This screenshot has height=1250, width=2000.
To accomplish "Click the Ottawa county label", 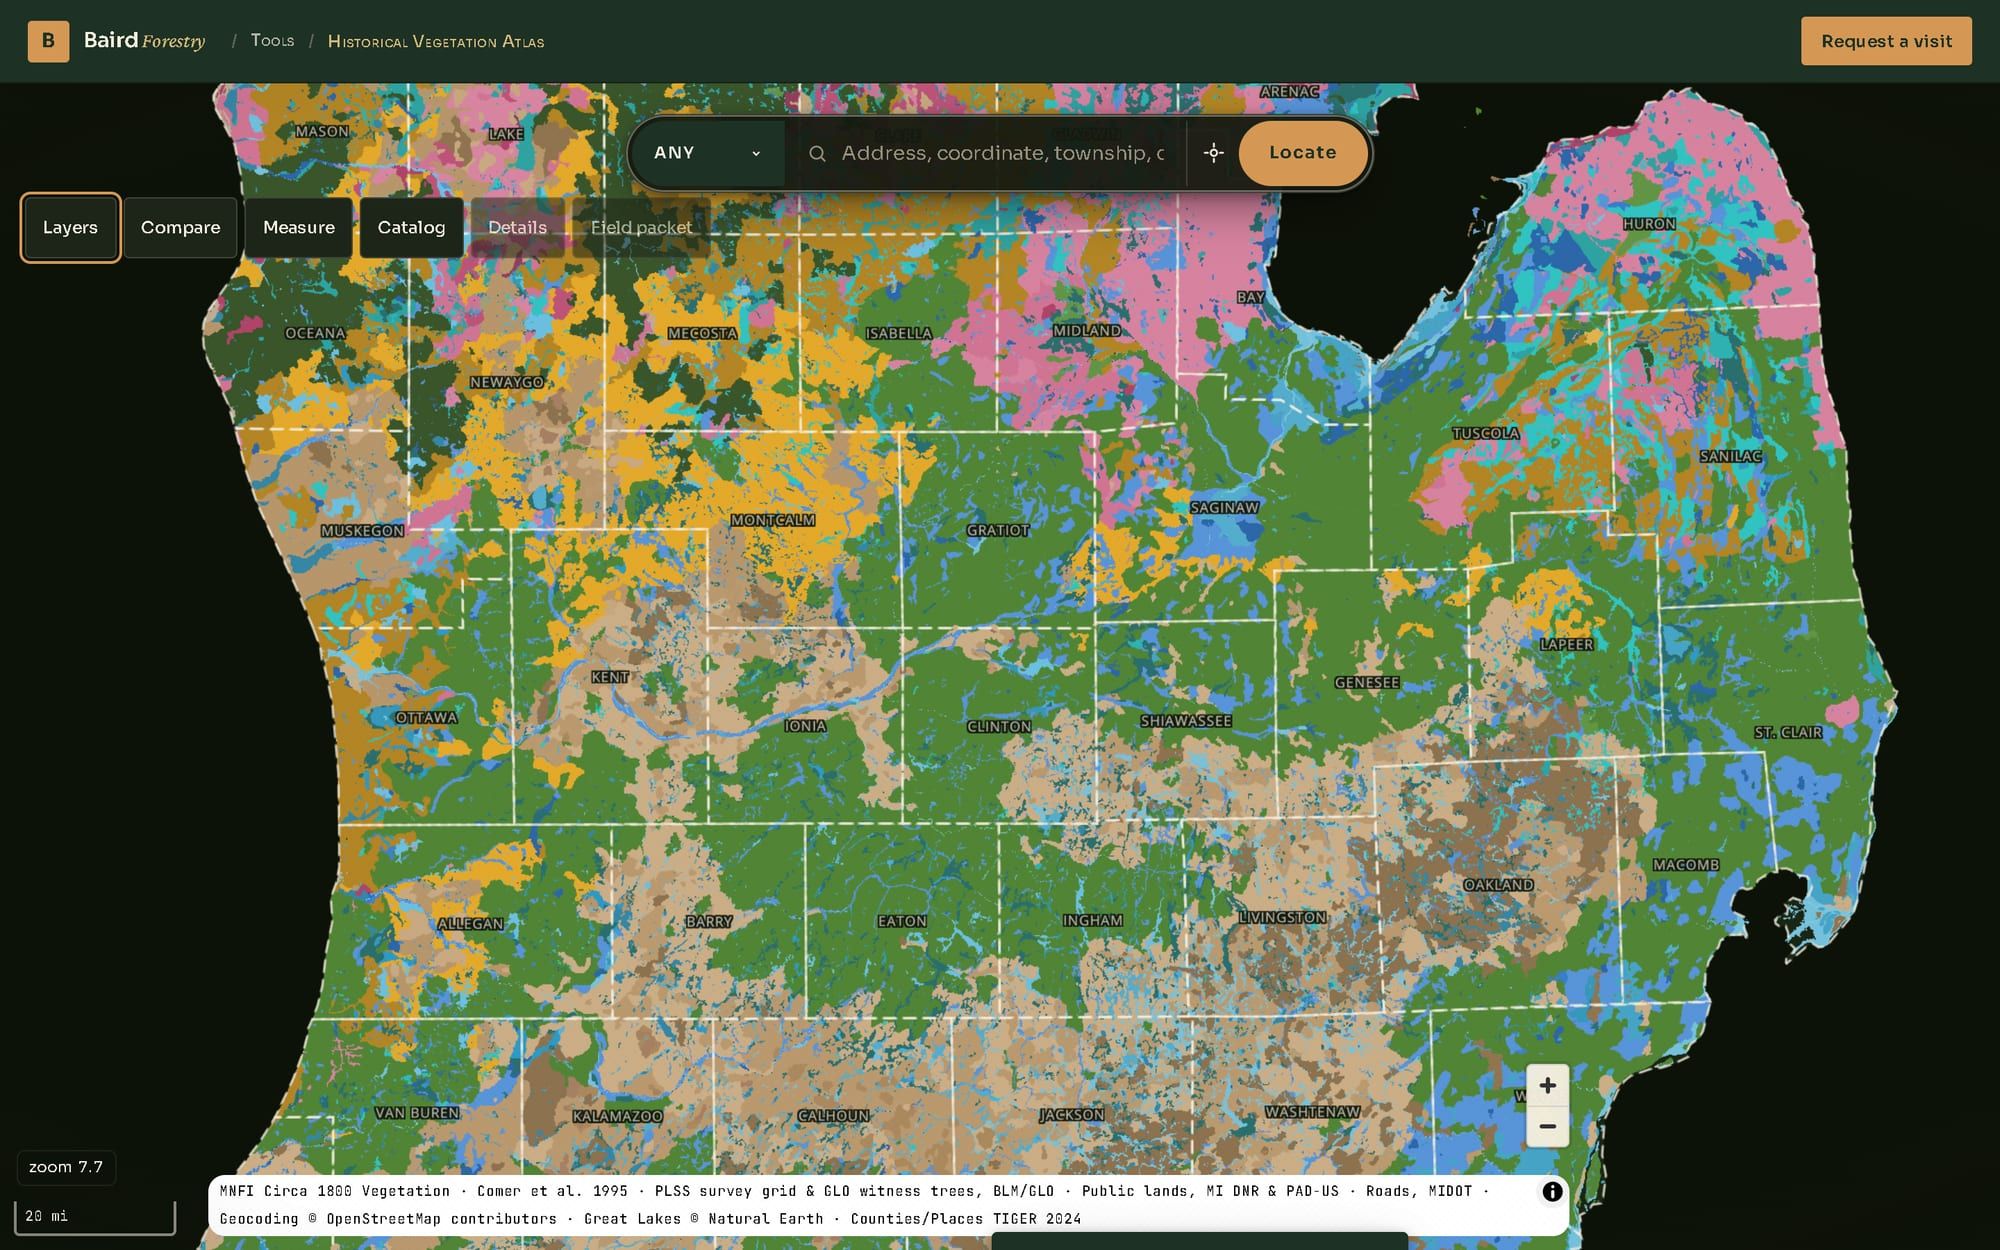I will click(x=426, y=718).
